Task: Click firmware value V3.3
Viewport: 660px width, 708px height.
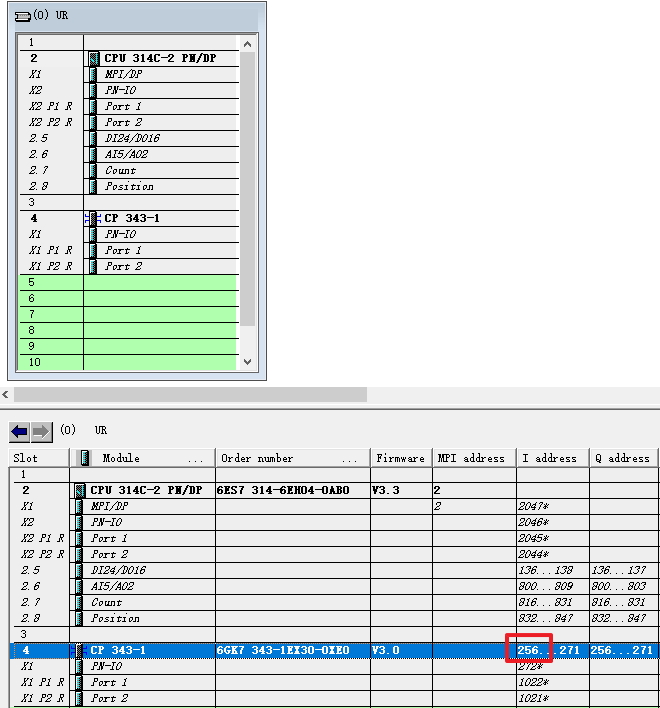Action: (x=386, y=490)
